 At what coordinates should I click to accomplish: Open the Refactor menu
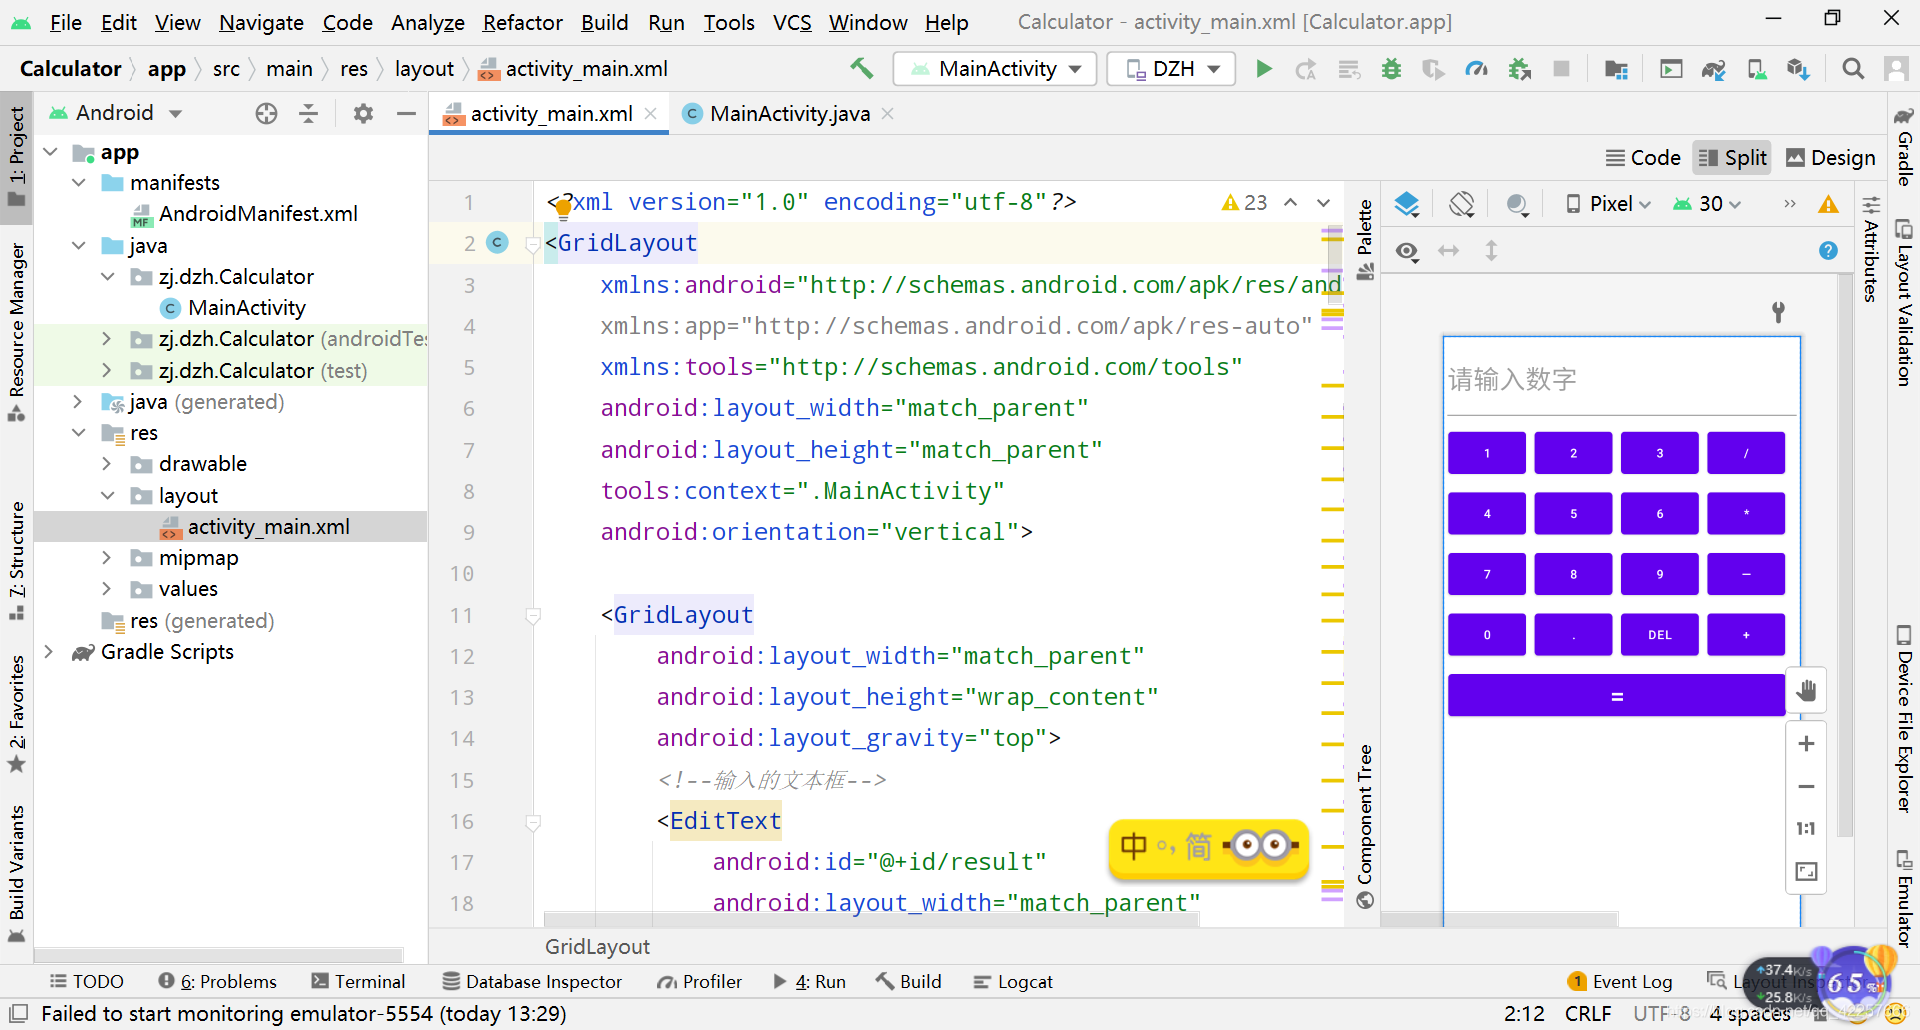tap(523, 22)
